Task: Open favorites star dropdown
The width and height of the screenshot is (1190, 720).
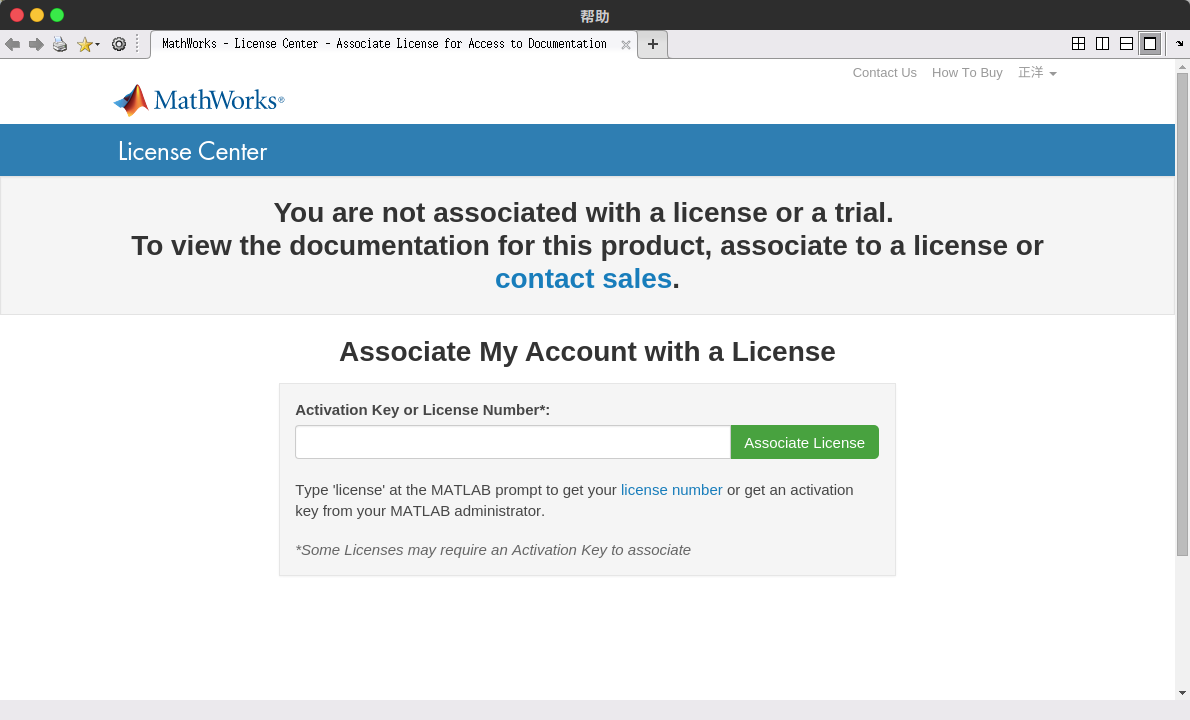Action: (88, 44)
